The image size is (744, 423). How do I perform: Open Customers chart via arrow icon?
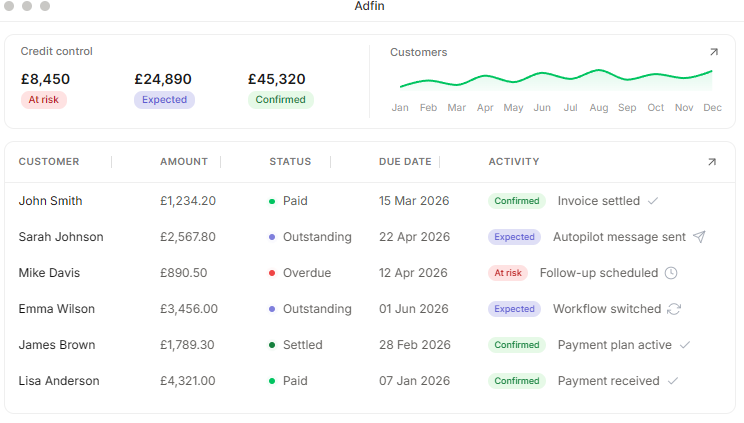point(714,52)
